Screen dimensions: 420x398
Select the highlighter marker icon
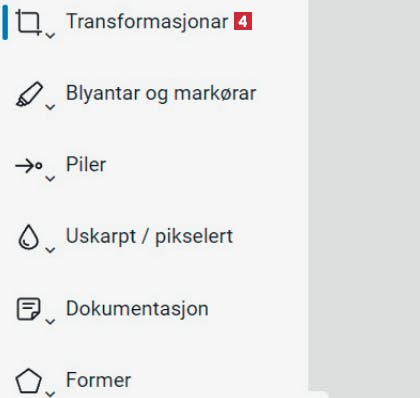[x=29, y=94]
